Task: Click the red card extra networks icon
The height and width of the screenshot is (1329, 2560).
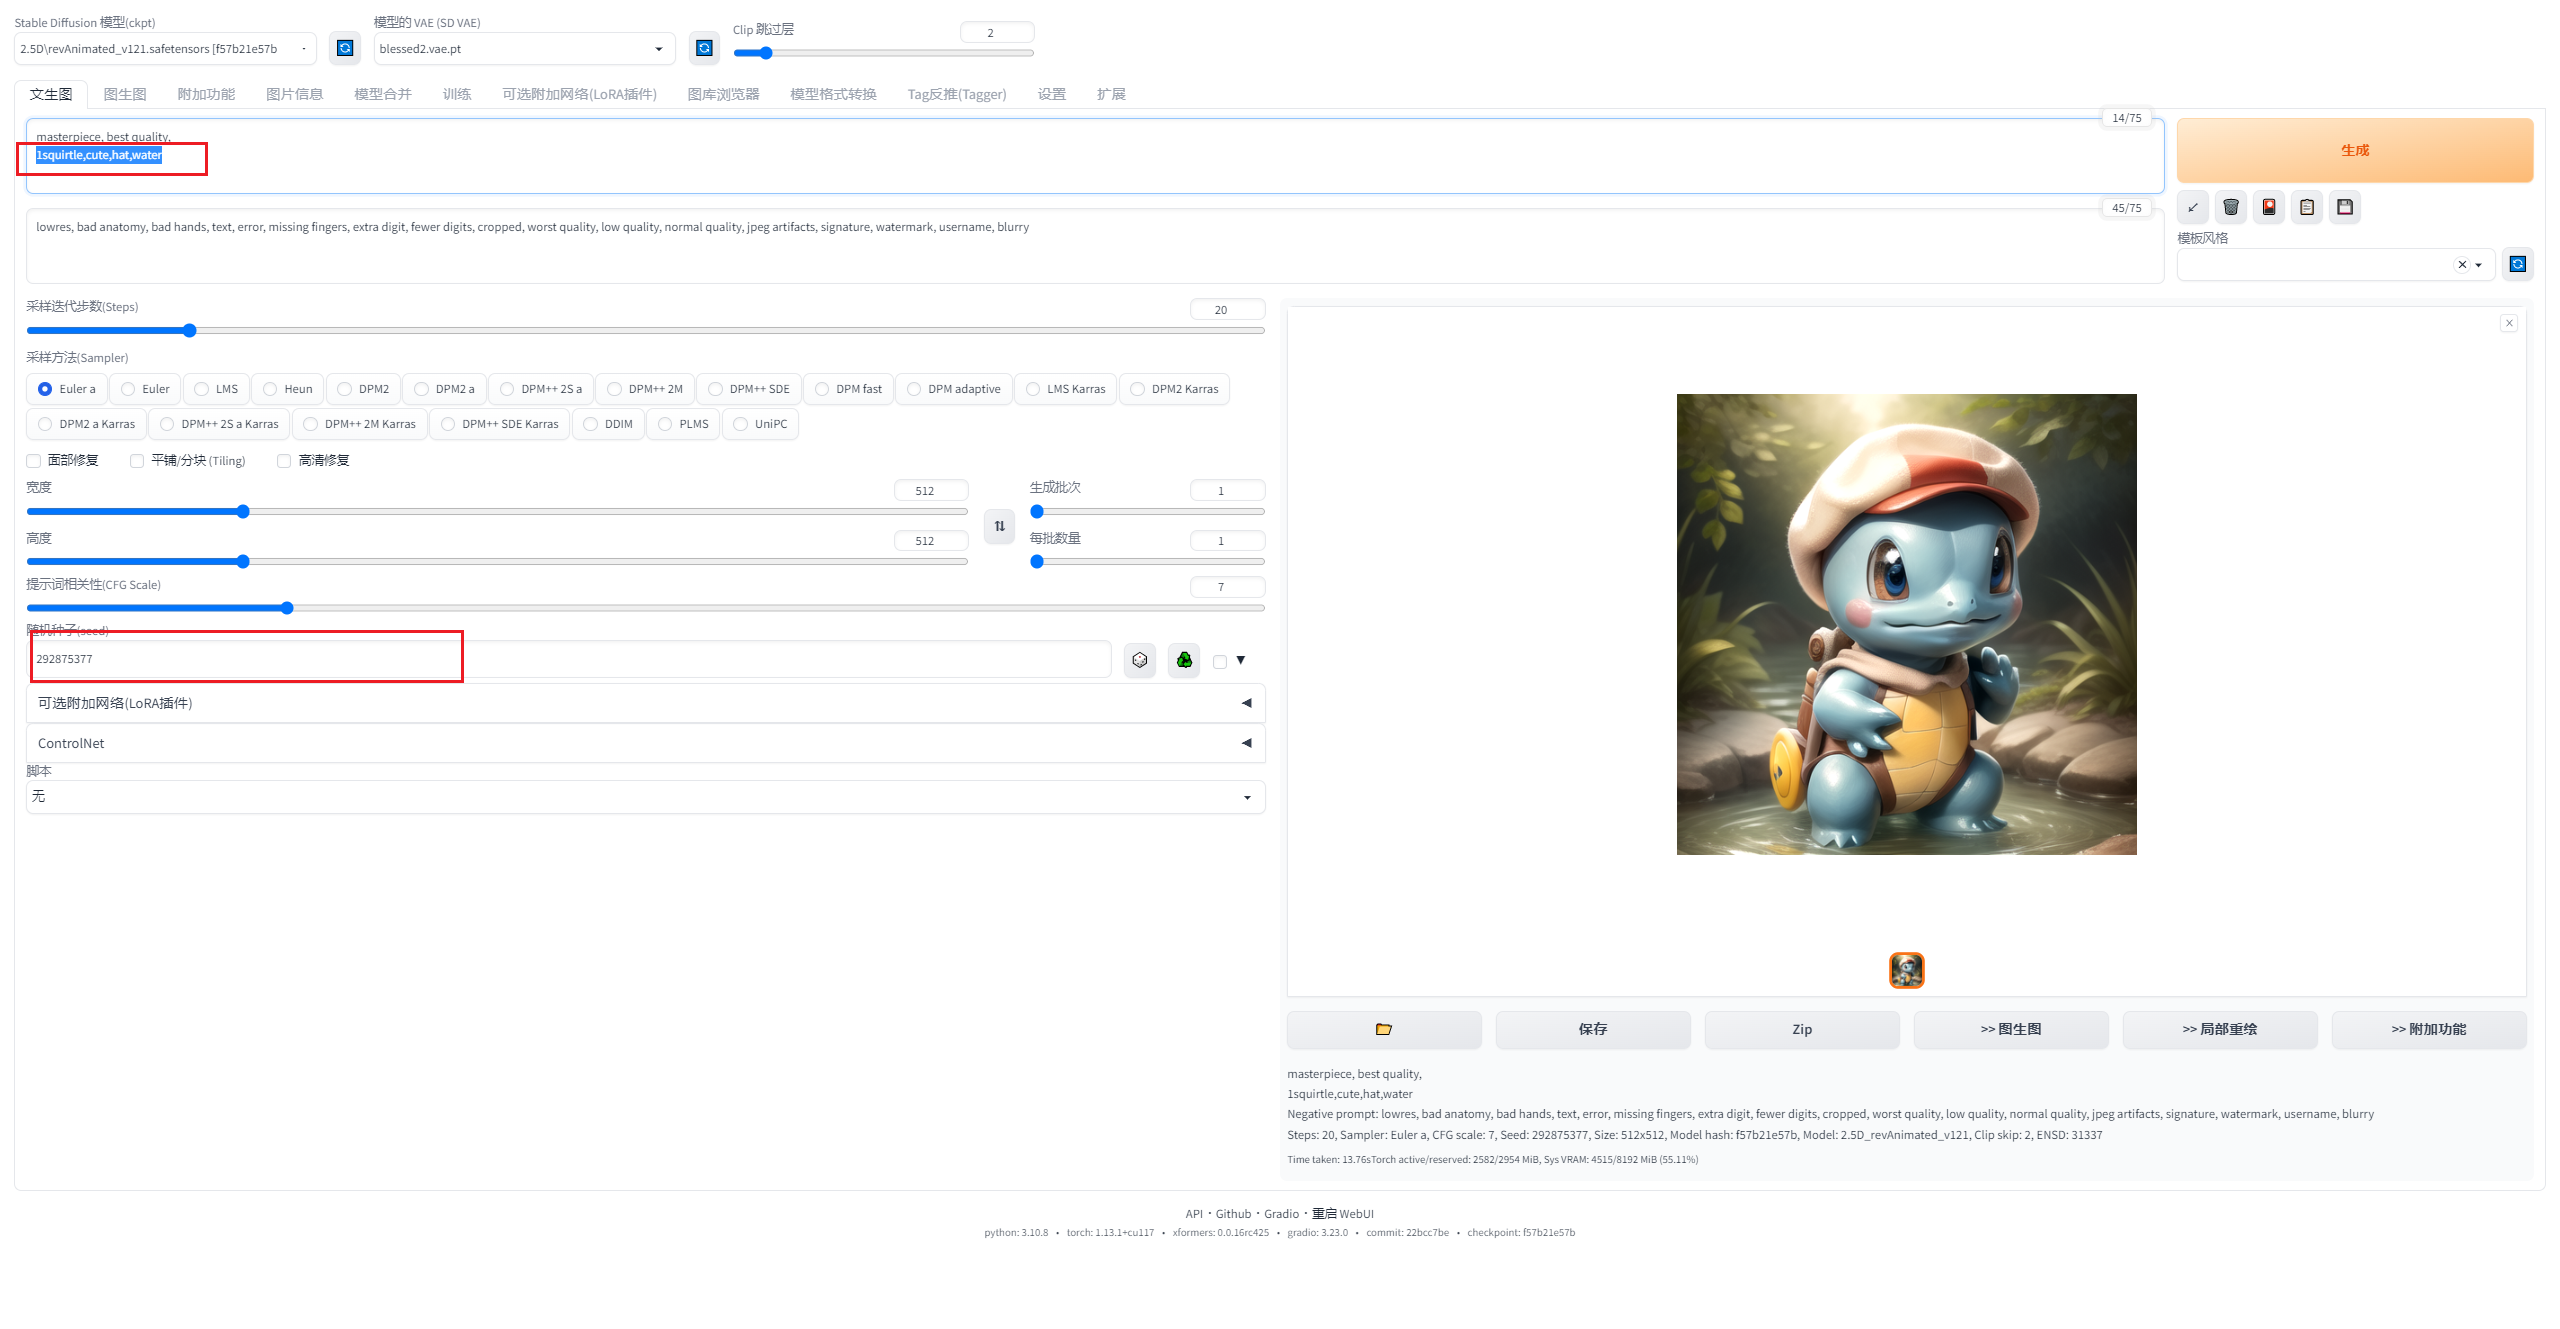Action: [2268, 207]
